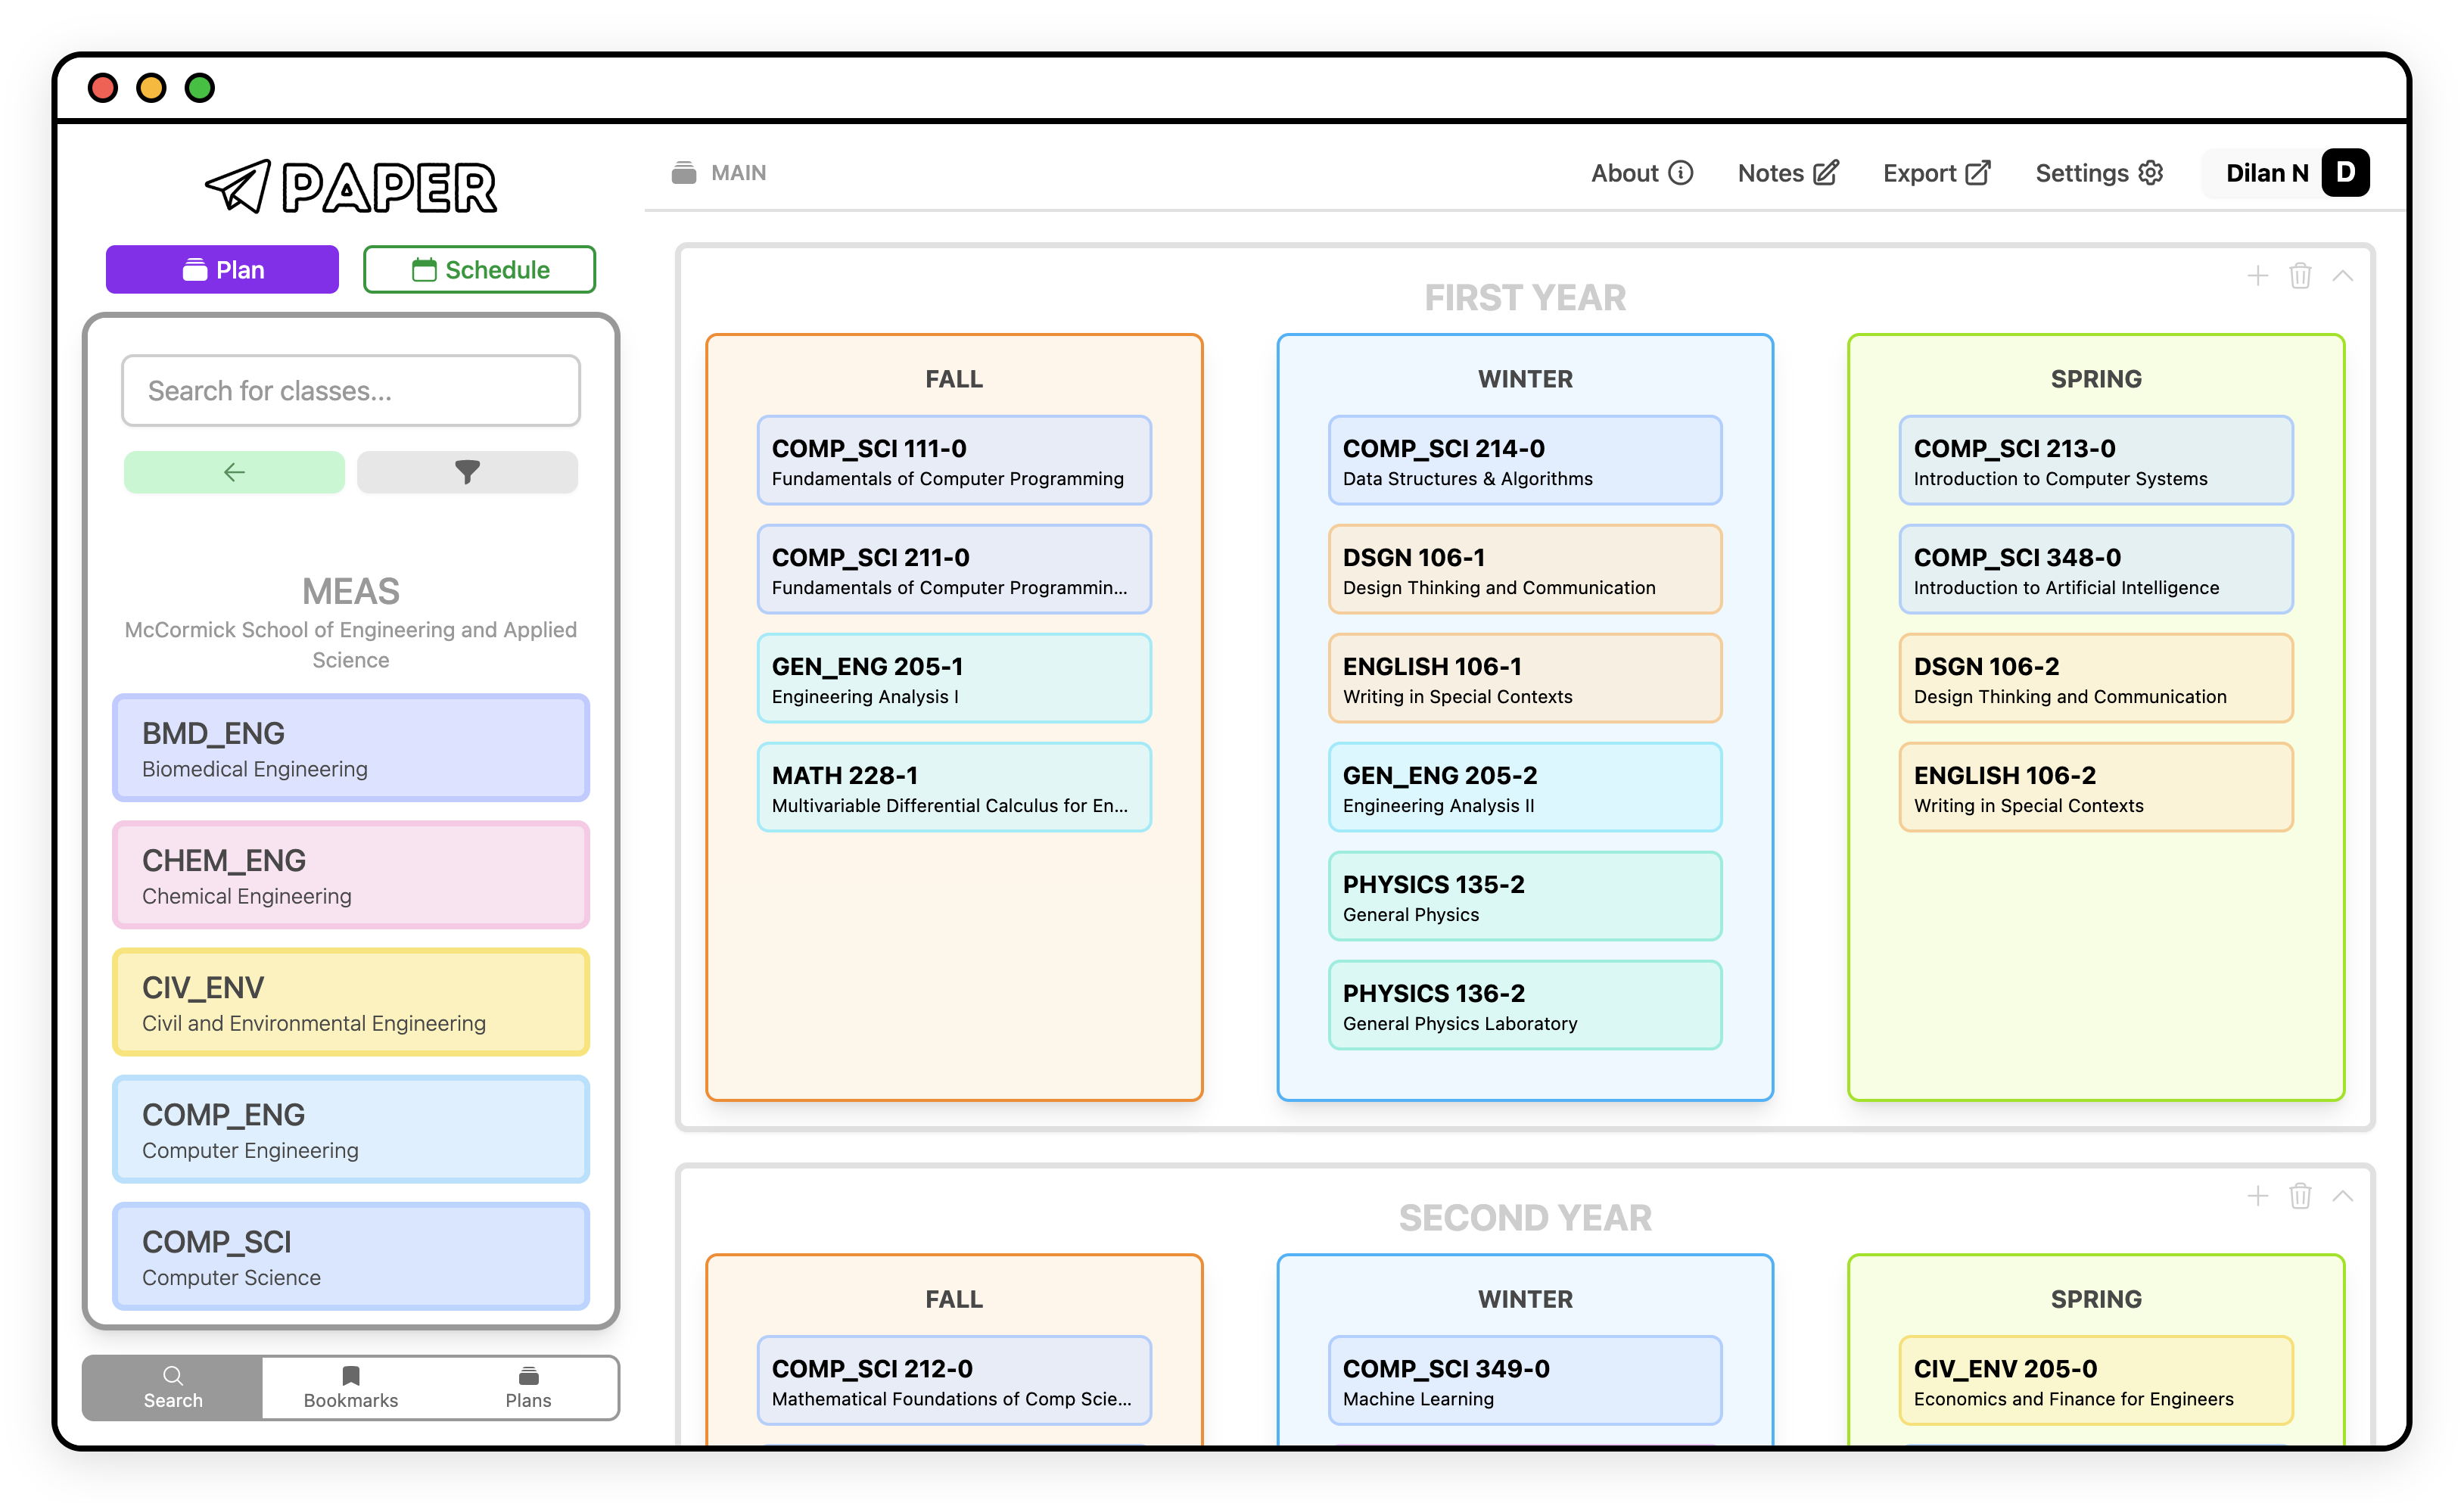
Task: Open the Plans tab
Action: (x=528, y=1387)
